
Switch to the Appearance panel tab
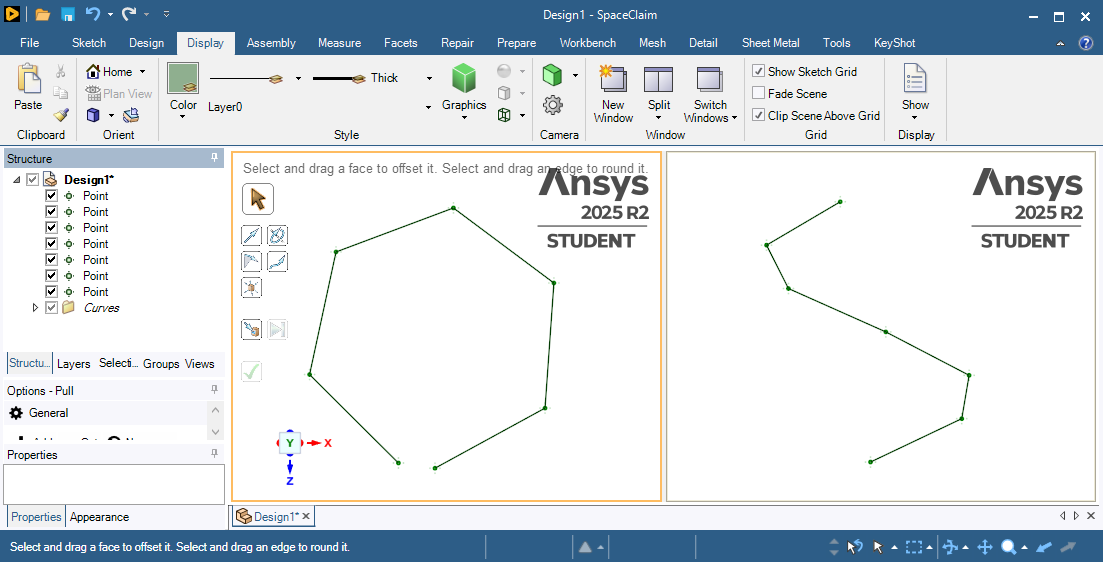click(99, 517)
